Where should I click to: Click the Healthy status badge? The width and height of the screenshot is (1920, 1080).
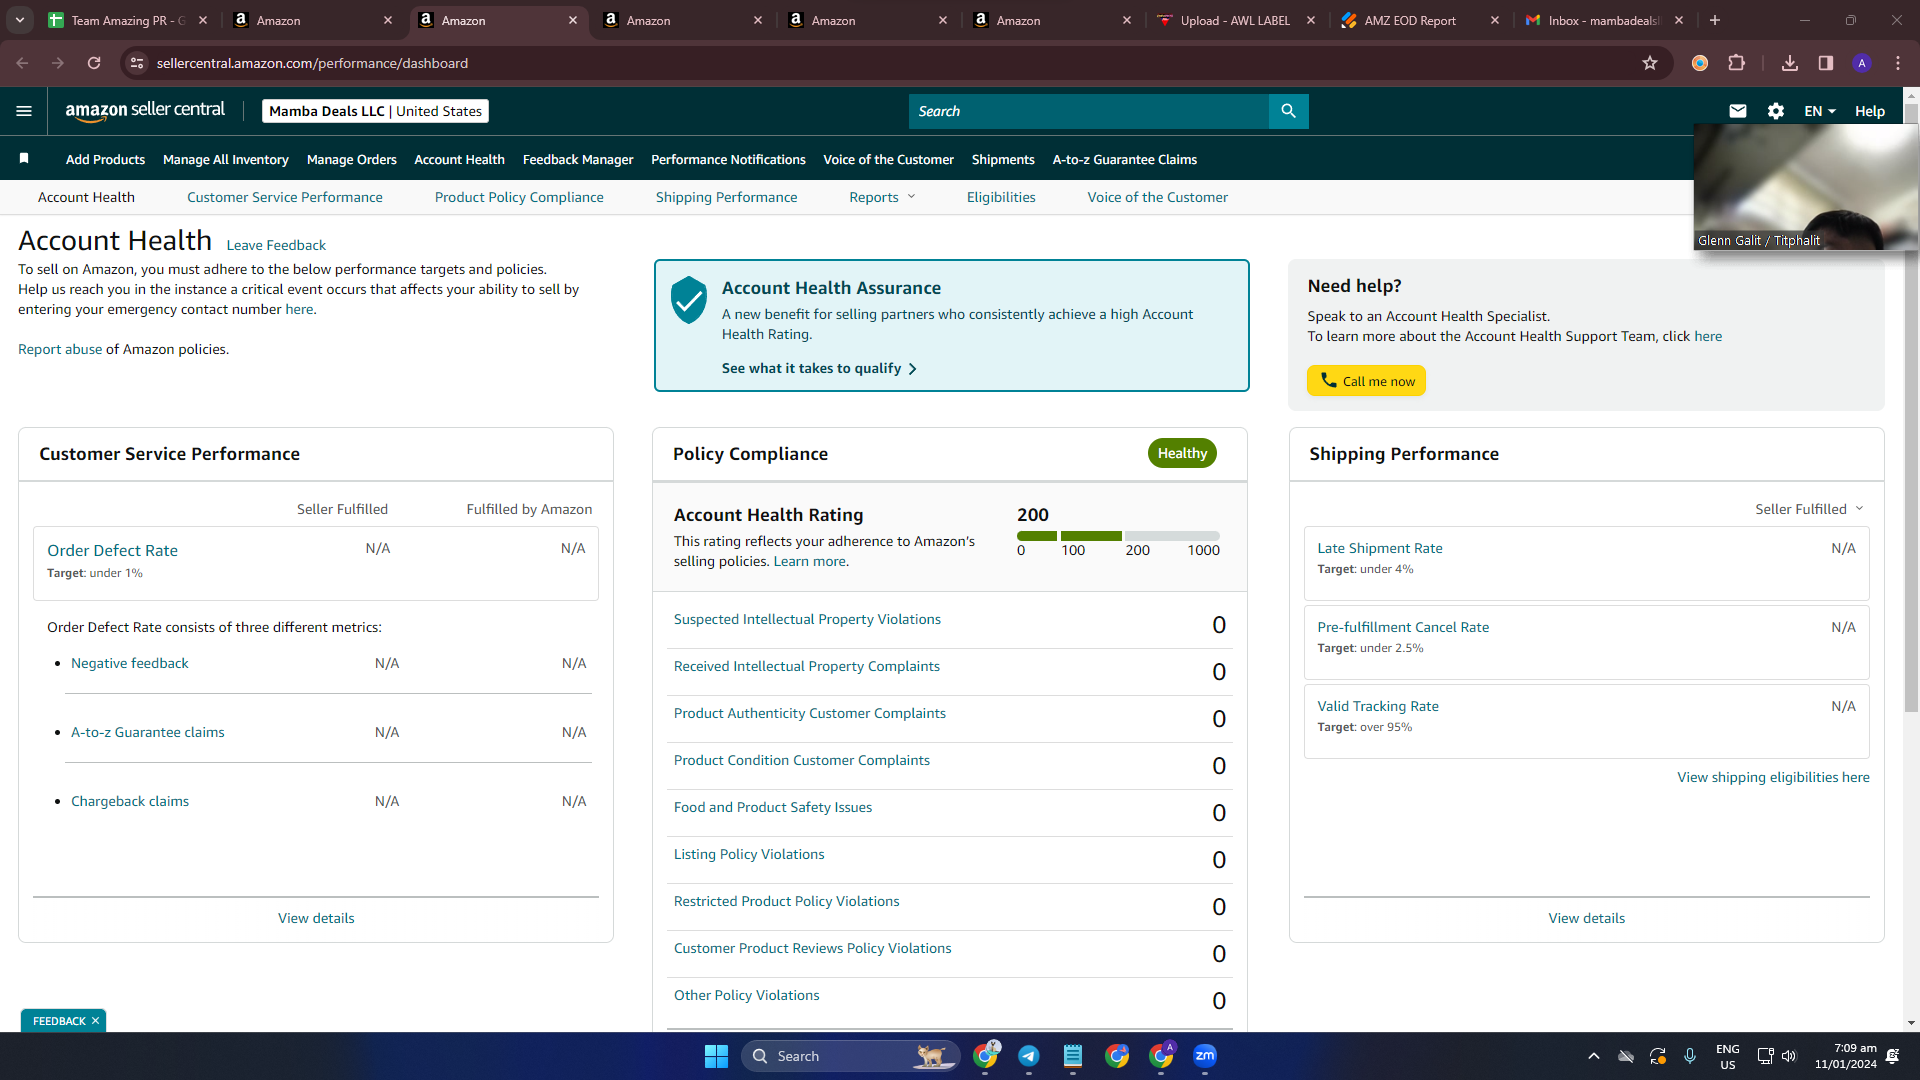point(1182,453)
